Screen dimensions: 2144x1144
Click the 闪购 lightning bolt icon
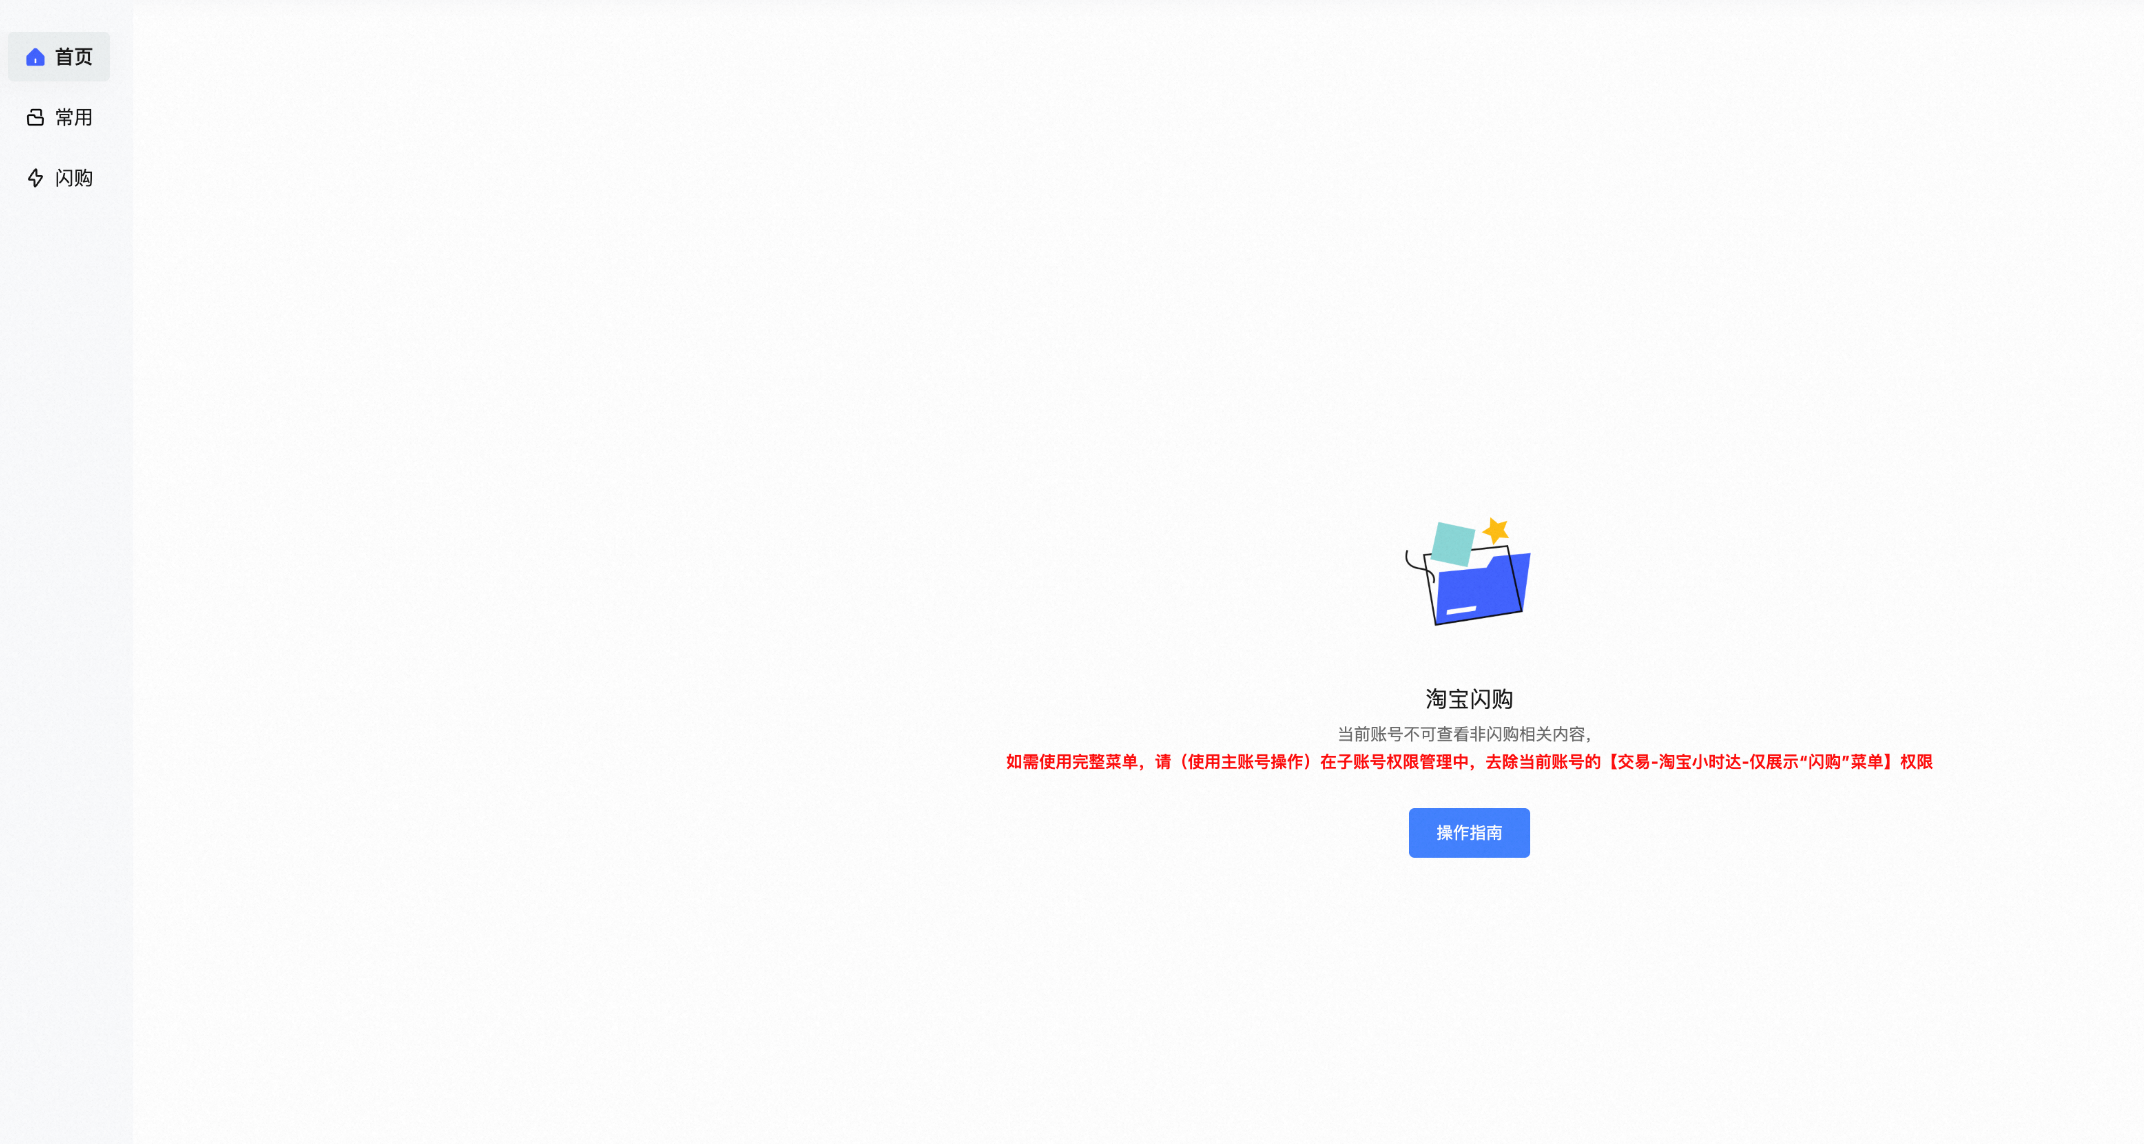pos(35,178)
